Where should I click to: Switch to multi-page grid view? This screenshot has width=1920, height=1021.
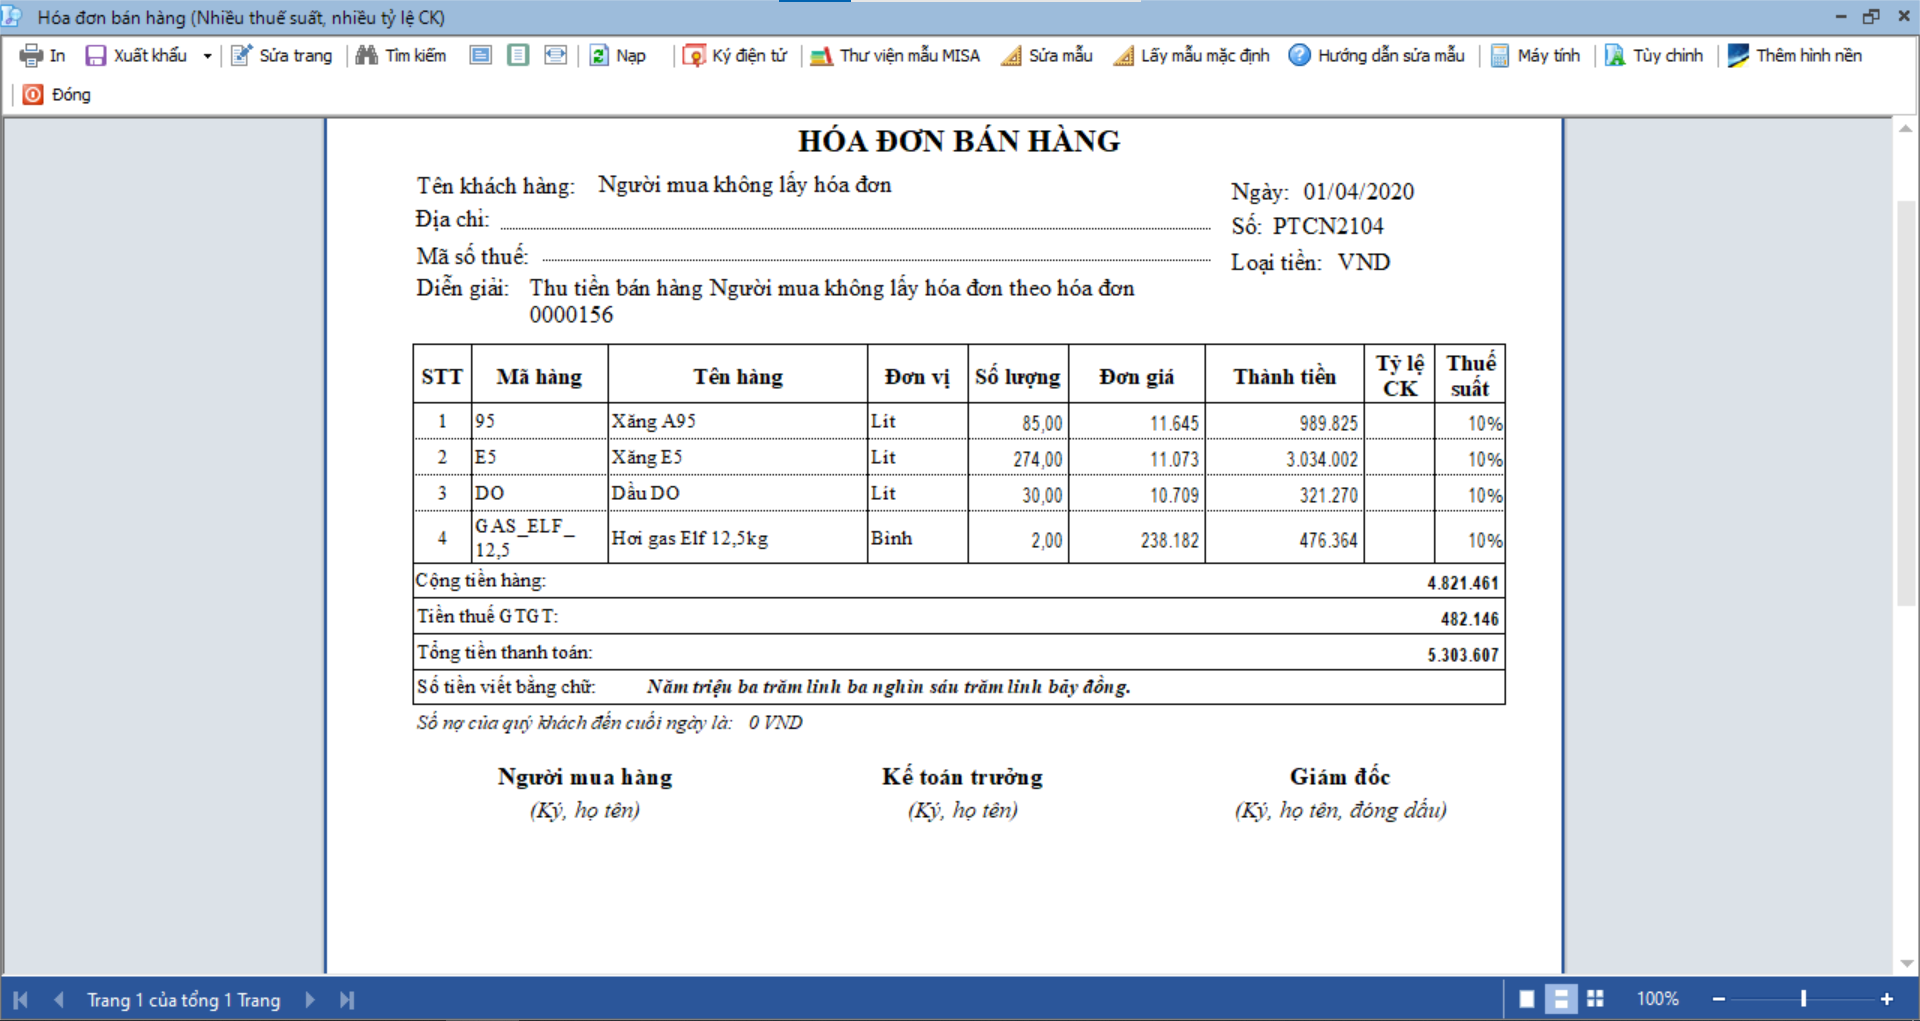pos(1595,999)
